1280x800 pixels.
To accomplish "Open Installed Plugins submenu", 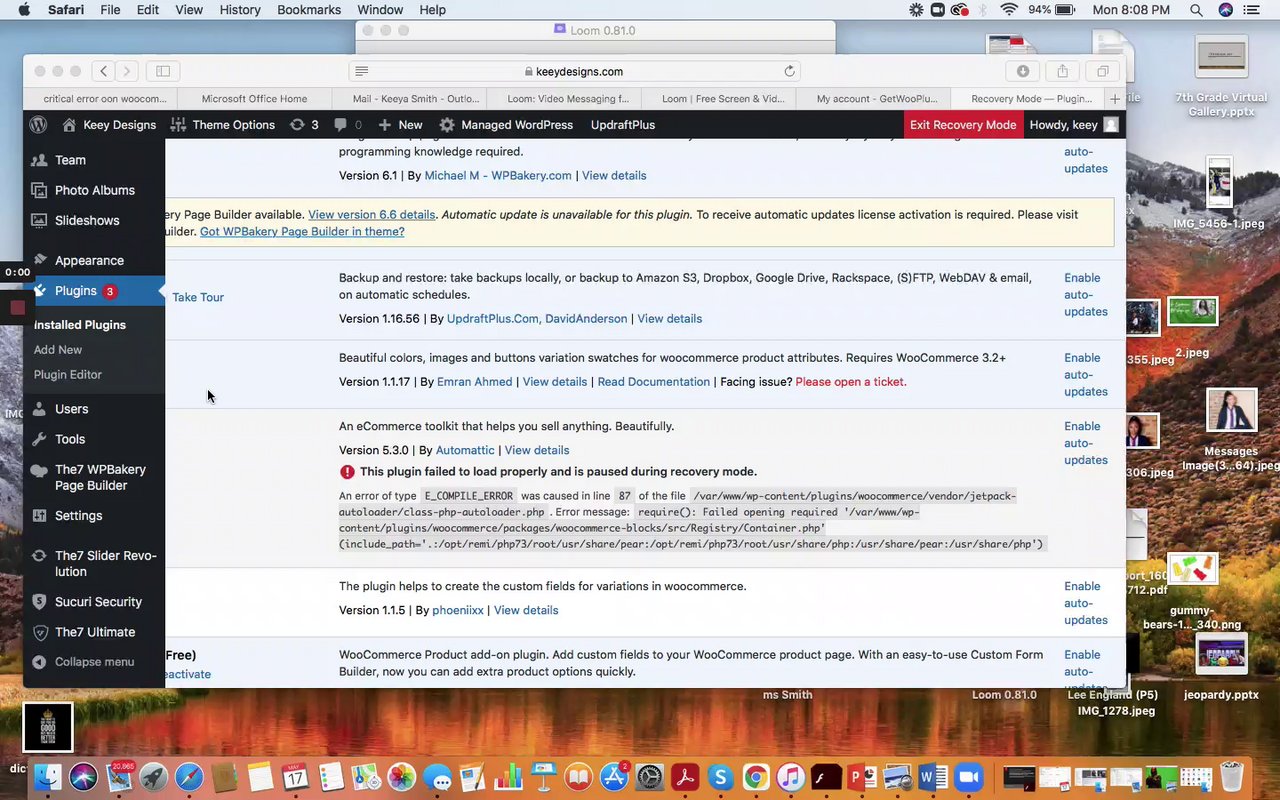I will point(80,325).
